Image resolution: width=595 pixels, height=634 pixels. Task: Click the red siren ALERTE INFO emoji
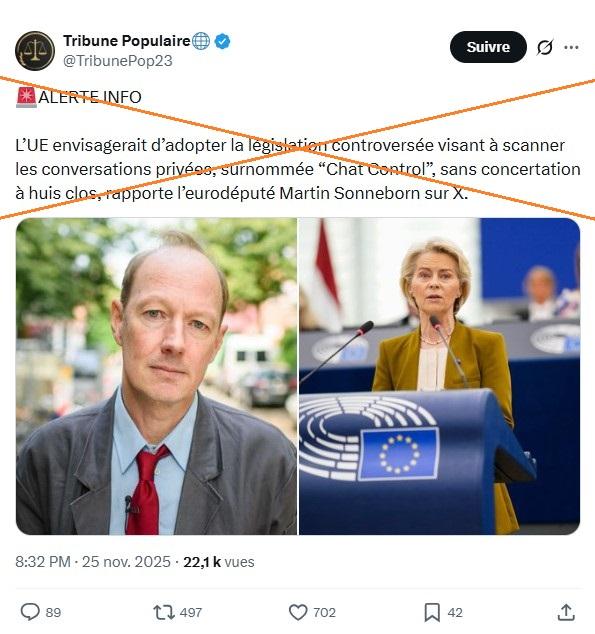pos(27,97)
